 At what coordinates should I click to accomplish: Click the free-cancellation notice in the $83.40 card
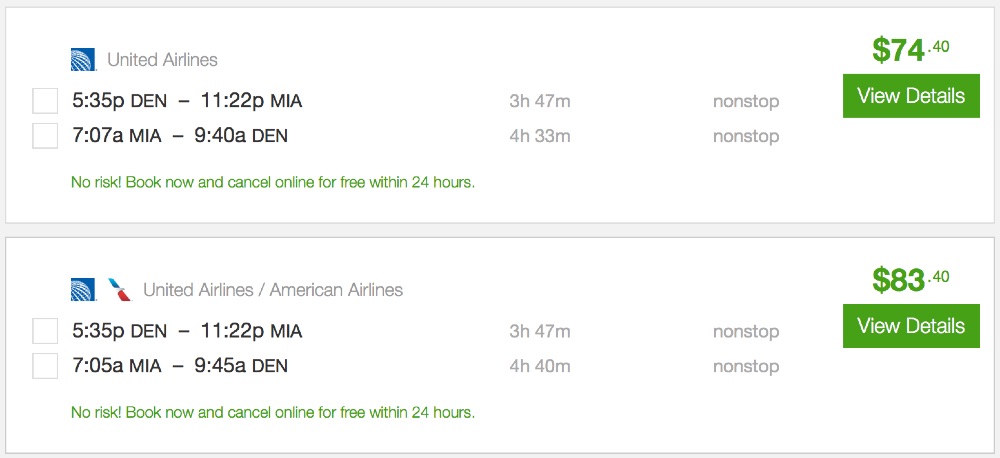pyautogui.click(x=273, y=412)
